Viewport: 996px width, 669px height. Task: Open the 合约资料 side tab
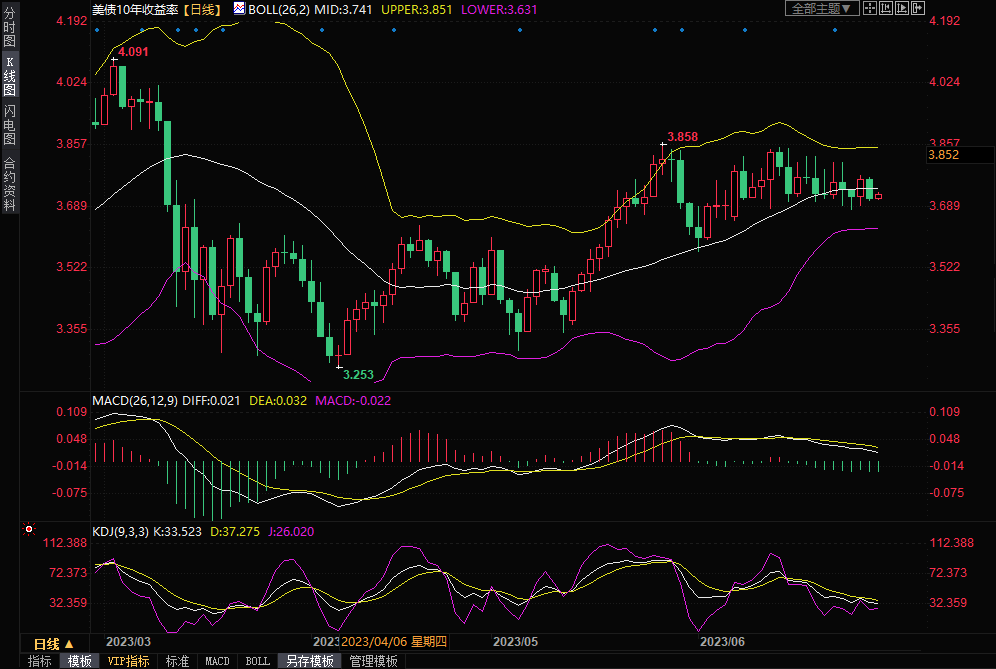click(9, 184)
